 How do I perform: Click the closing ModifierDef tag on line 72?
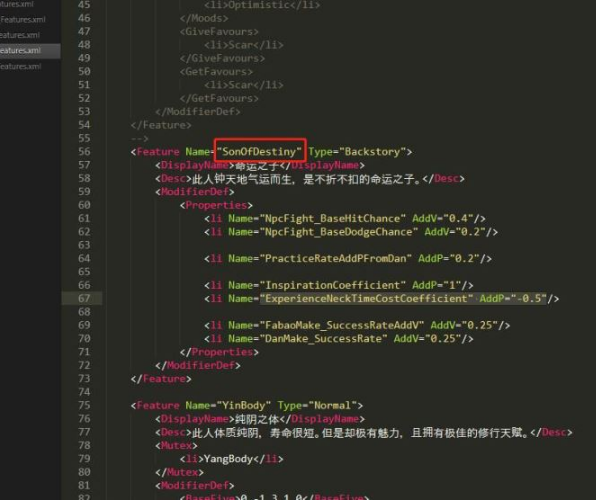(198, 365)
